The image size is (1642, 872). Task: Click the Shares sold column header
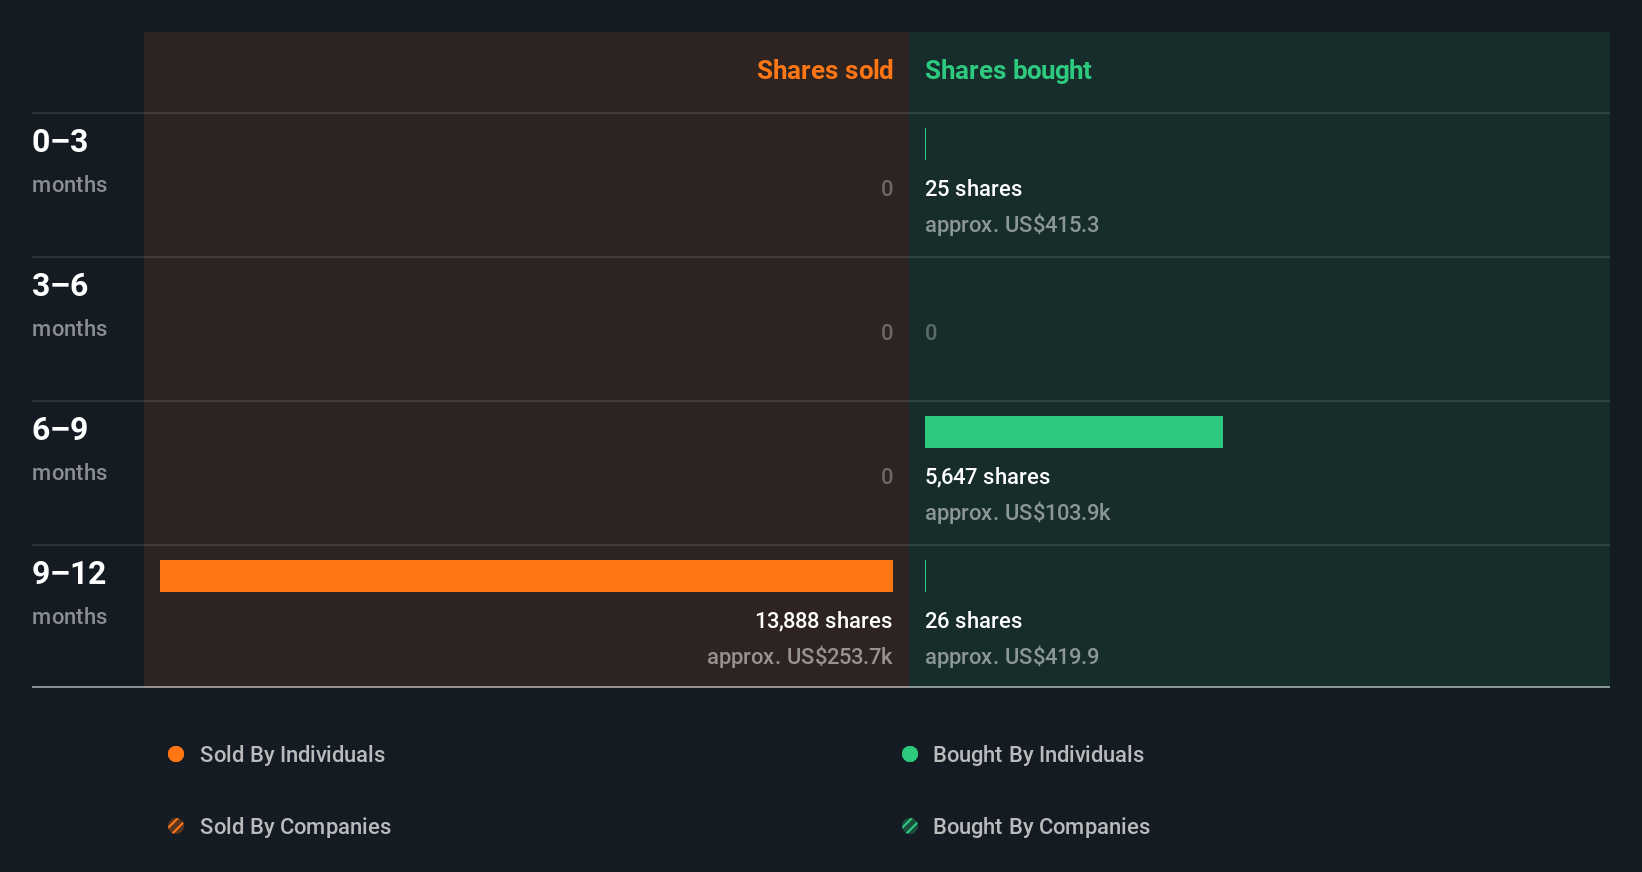pos(824,70)
